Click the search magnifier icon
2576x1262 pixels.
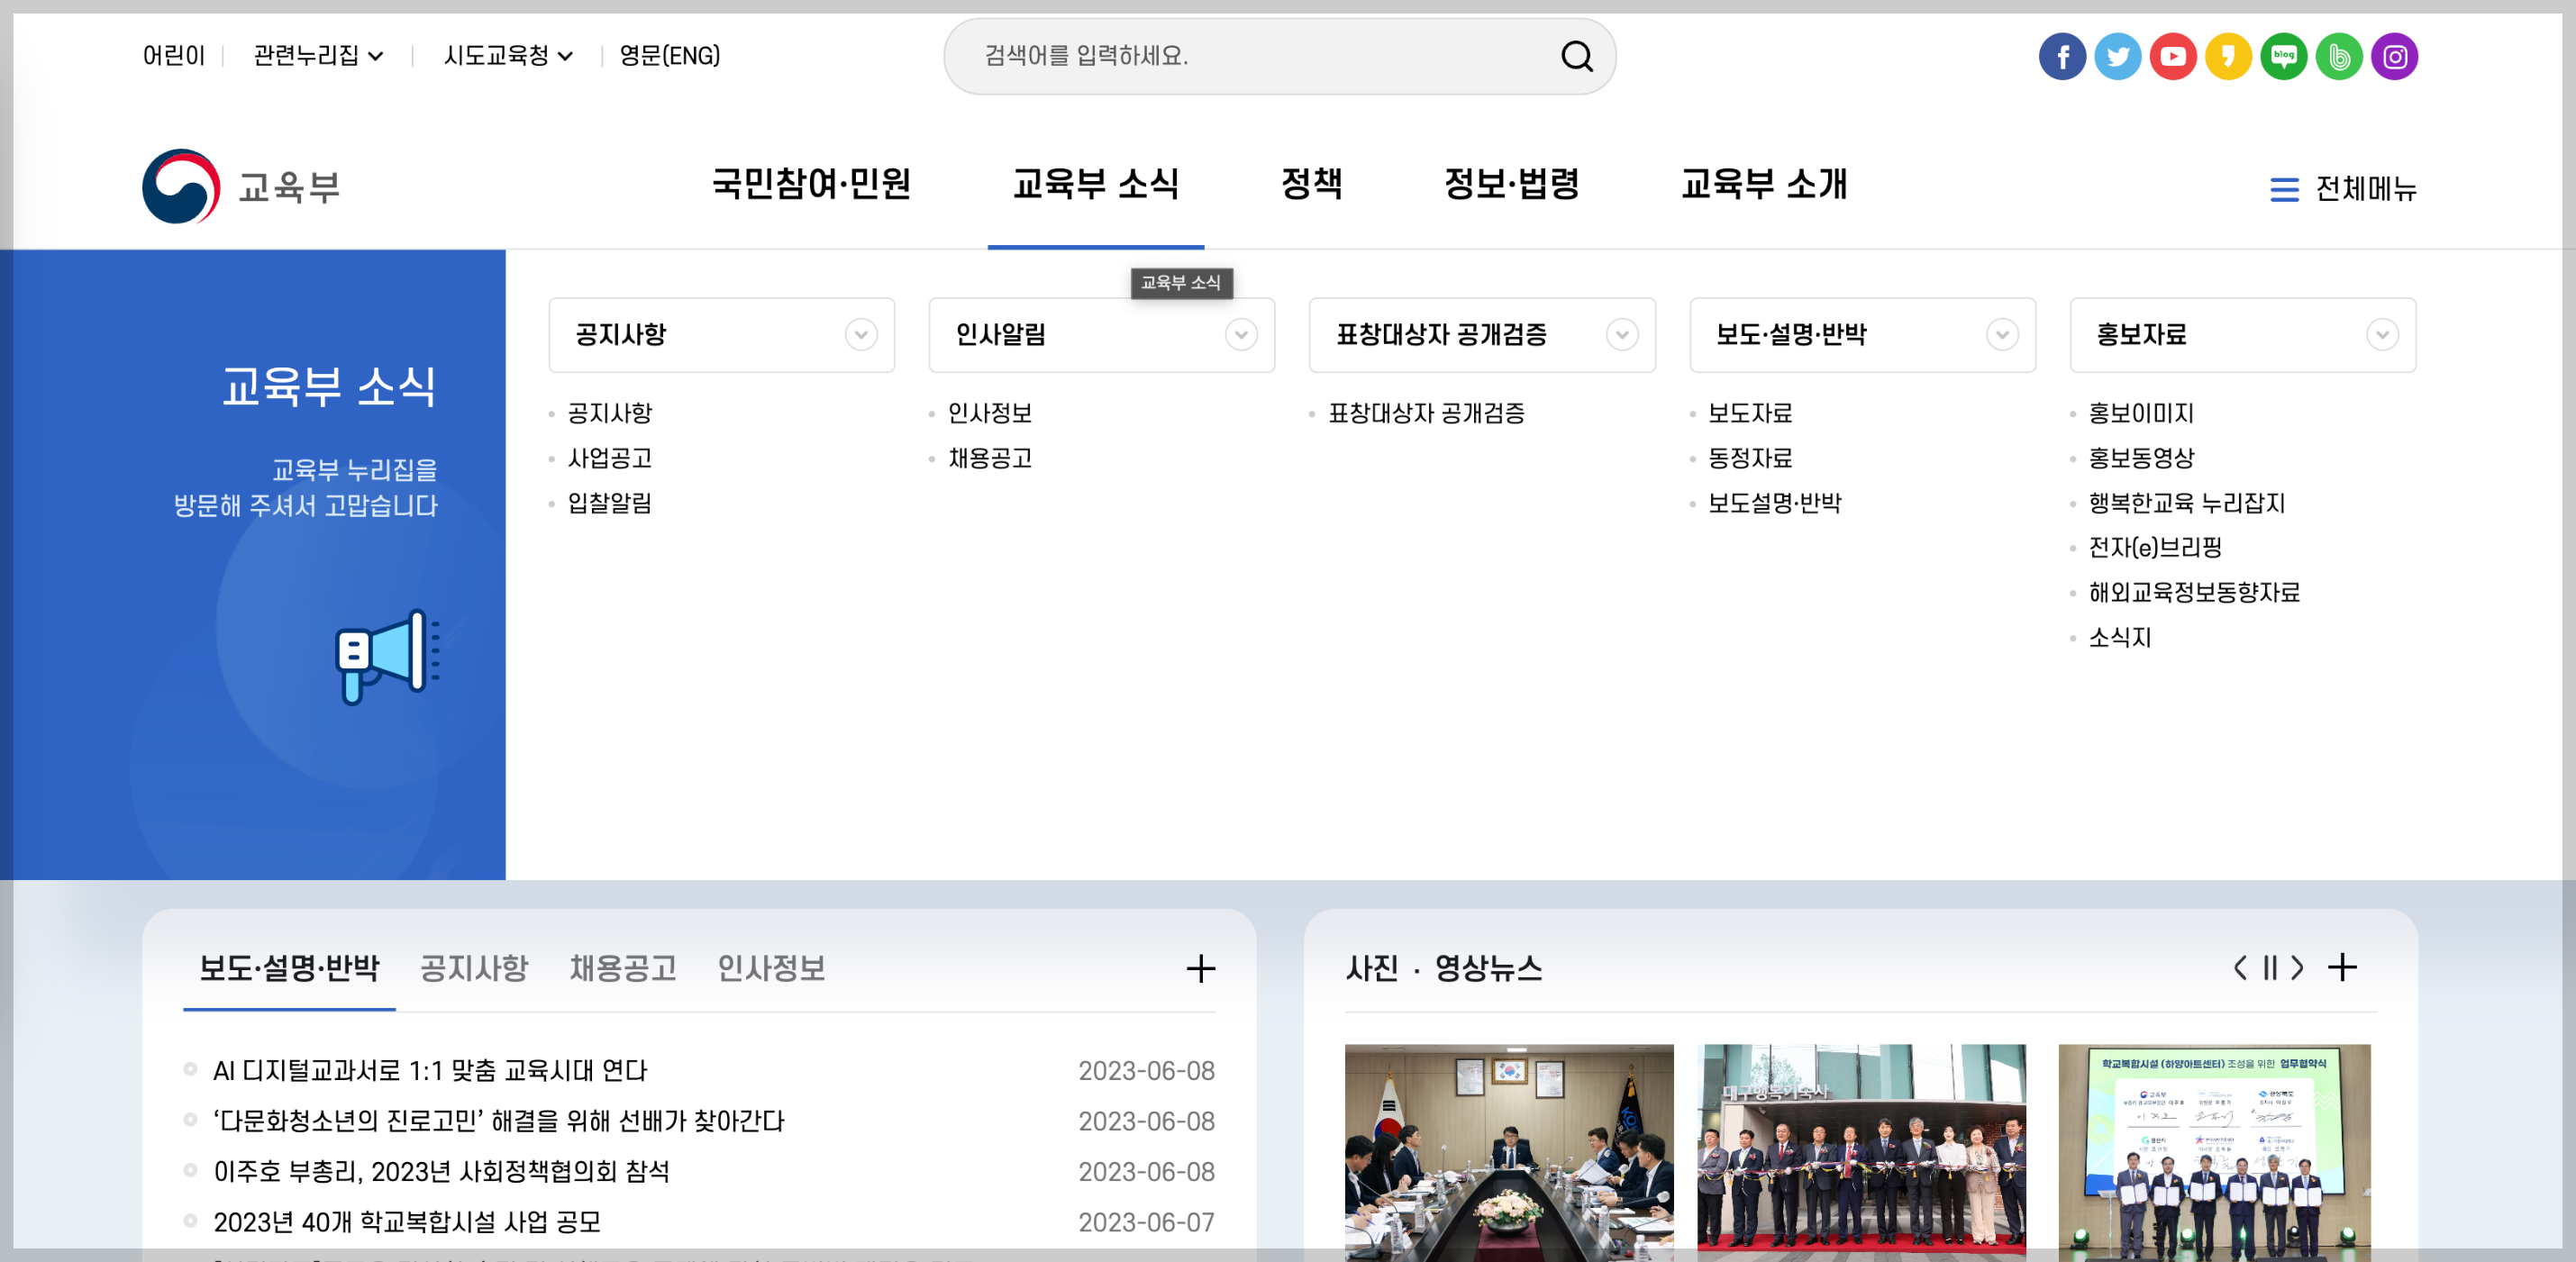click(1576, 56)
